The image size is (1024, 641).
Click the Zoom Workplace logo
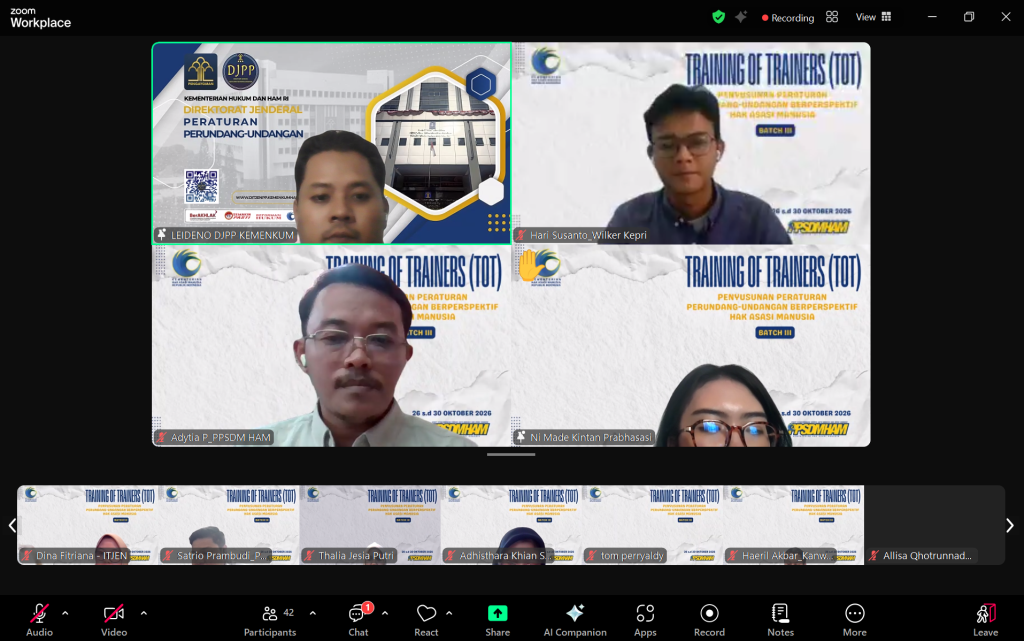[x=40, y=18]
